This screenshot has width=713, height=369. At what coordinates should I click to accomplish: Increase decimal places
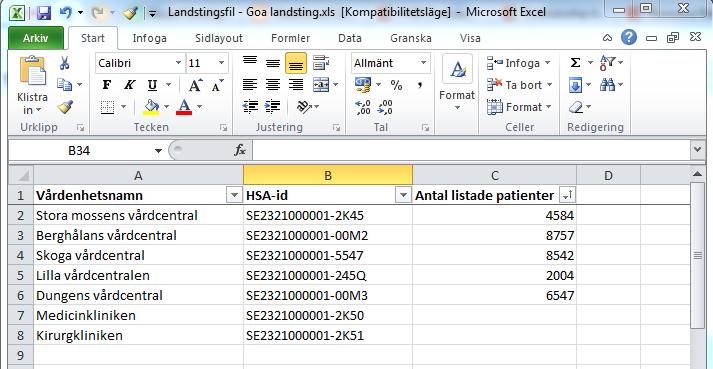coord(363,107)
